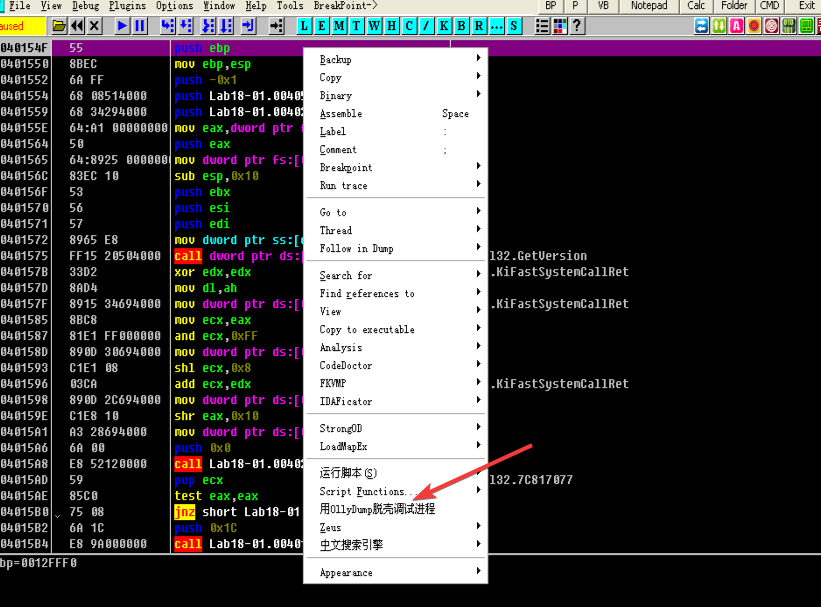The width and height of the screenshot is (821, 607).
Task: Click the Folder shortcut button
Action: pos(734,6)
